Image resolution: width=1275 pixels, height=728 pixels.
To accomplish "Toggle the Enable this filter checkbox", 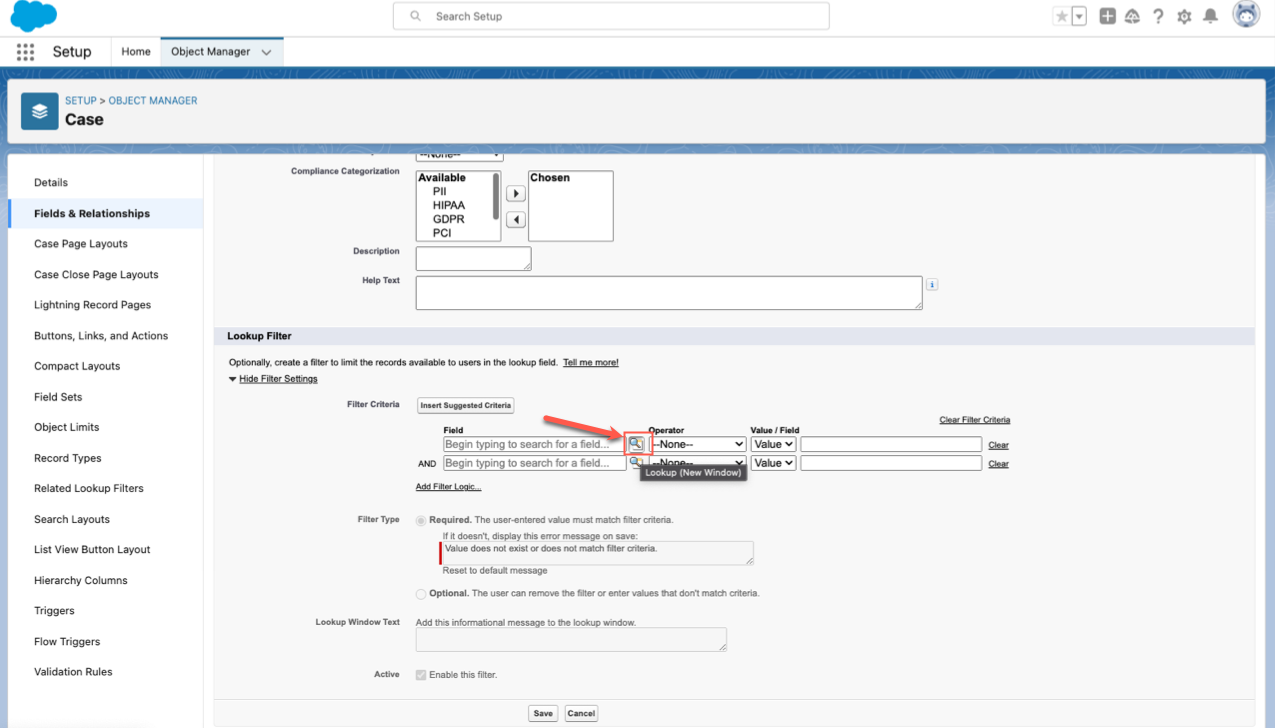I will click(x=421, y=675).
